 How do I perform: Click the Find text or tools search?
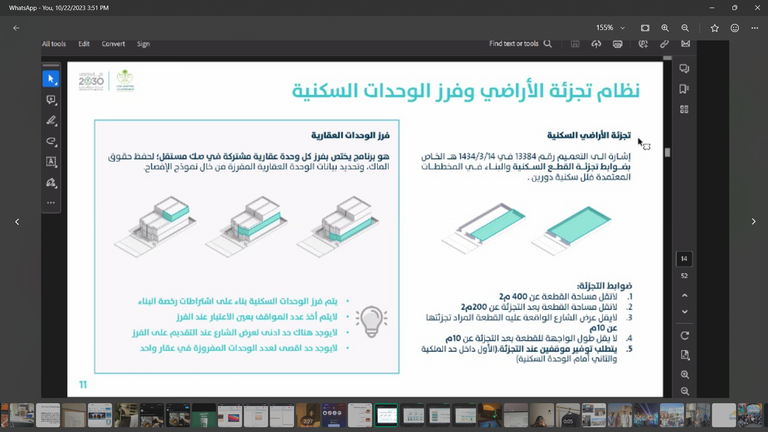pos(519,44)
